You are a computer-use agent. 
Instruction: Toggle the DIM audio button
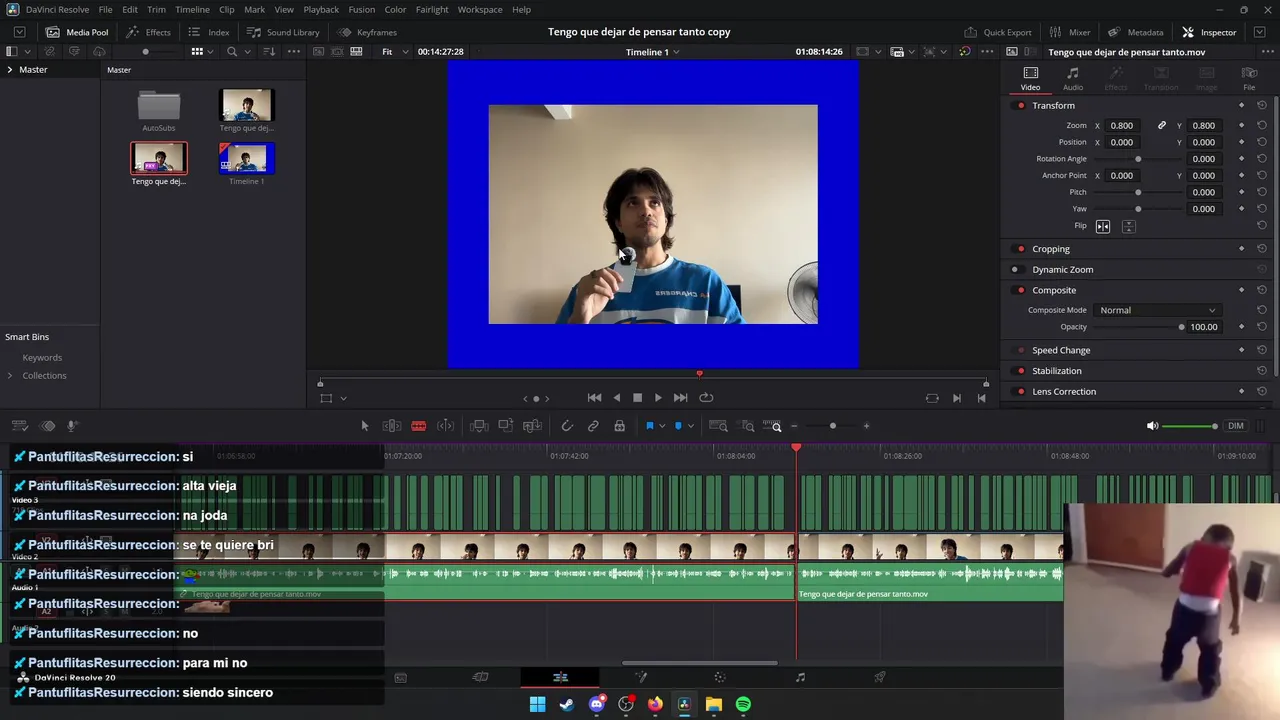[1236, 426]
